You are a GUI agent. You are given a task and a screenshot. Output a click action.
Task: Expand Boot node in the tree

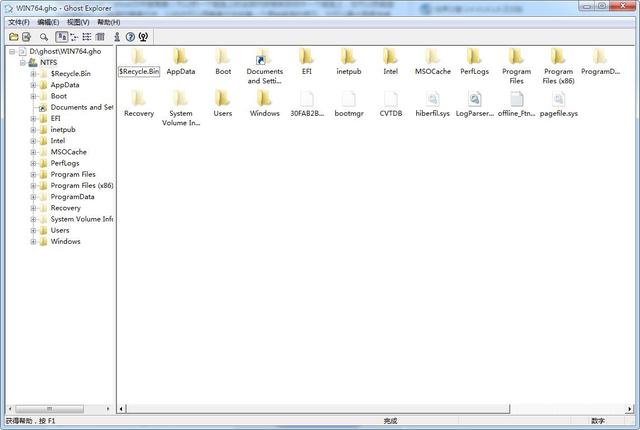[33, 96]
